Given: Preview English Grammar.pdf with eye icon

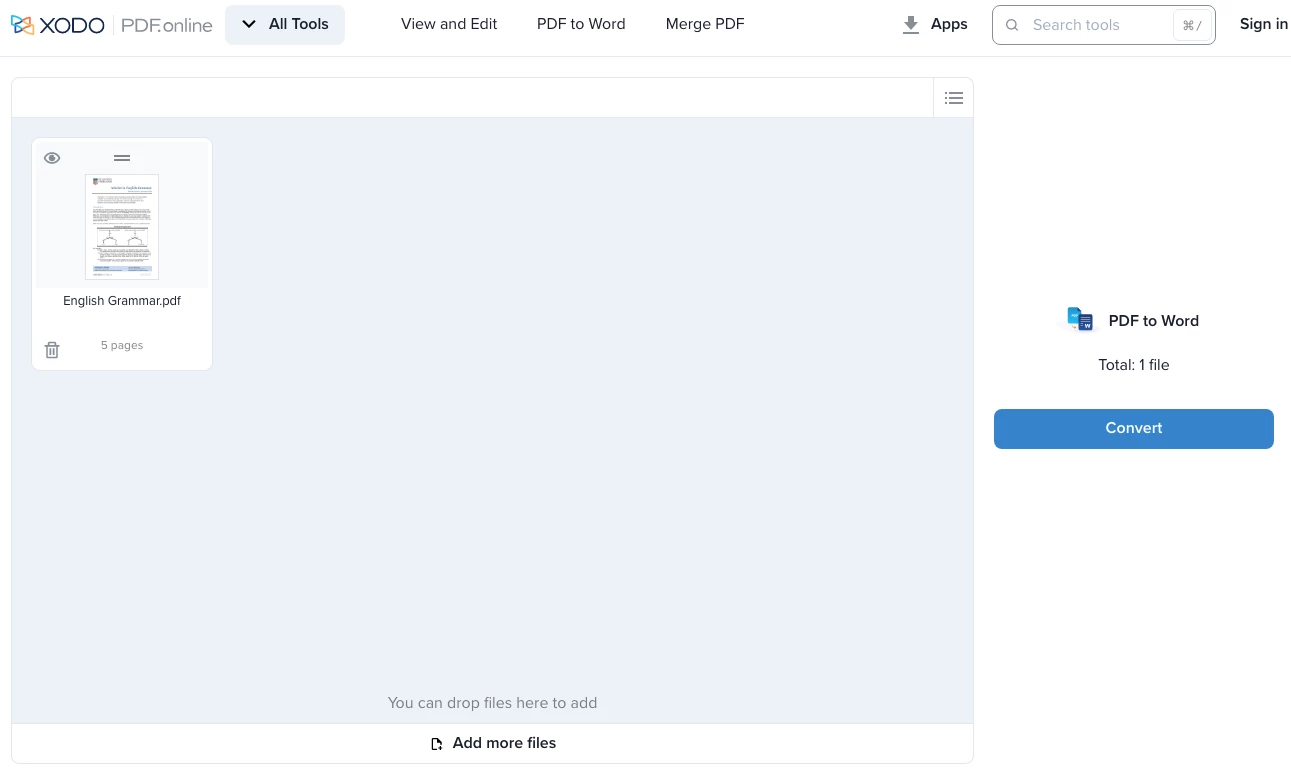Looking at the screenshot, I should [x=52, y=158].
